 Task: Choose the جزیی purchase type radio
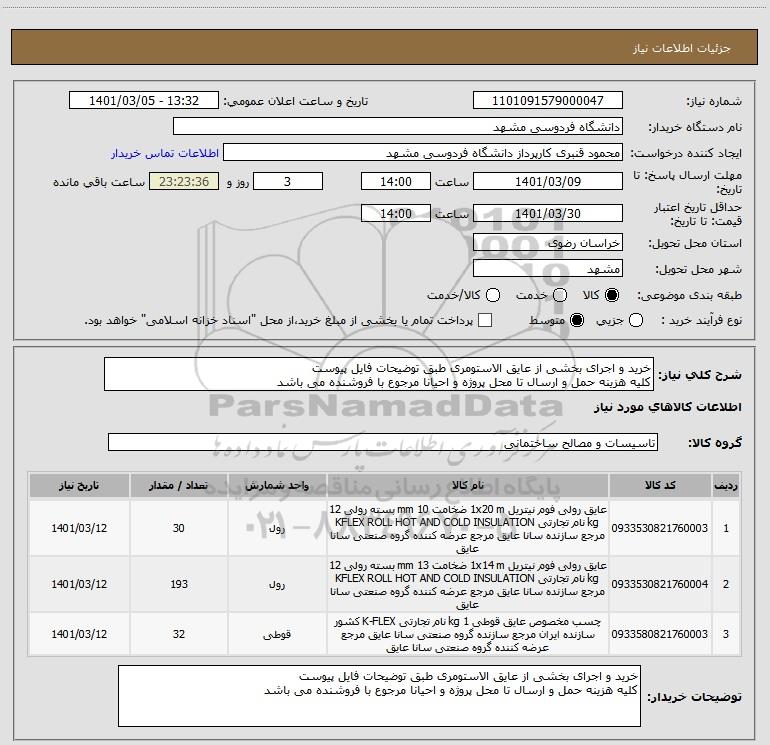pyautogui.click(x=636, y=320)
